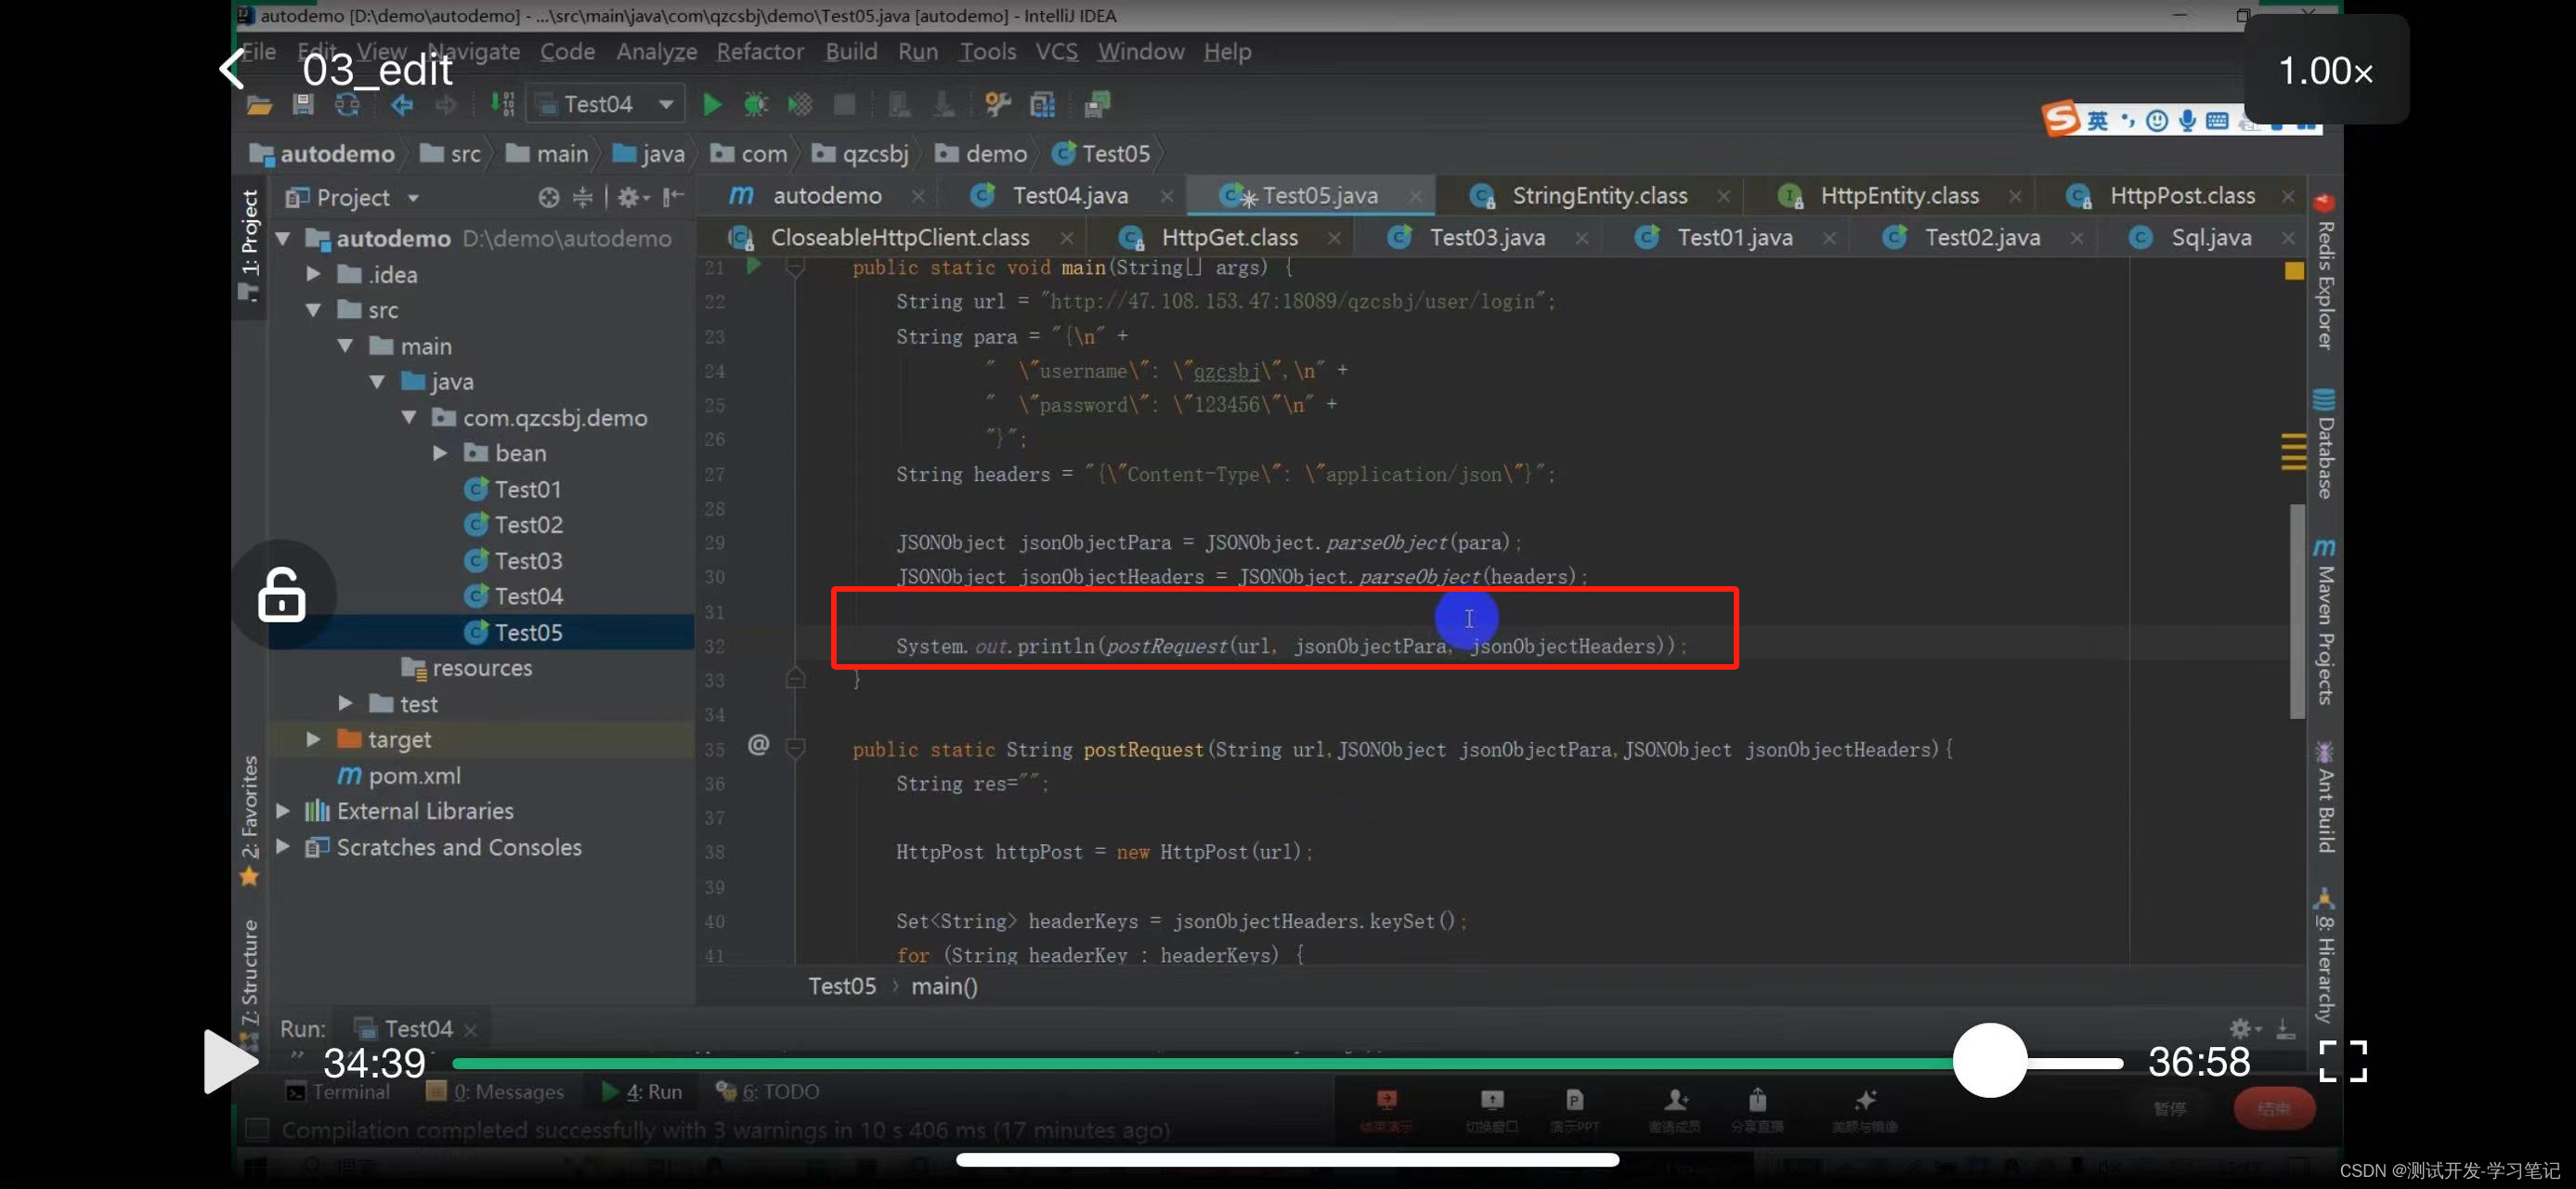The width and height of the screenshot is (2576, 1189).
Task: Click the Debug bug icon in toolbar
Action: click(x=756, y=104)
